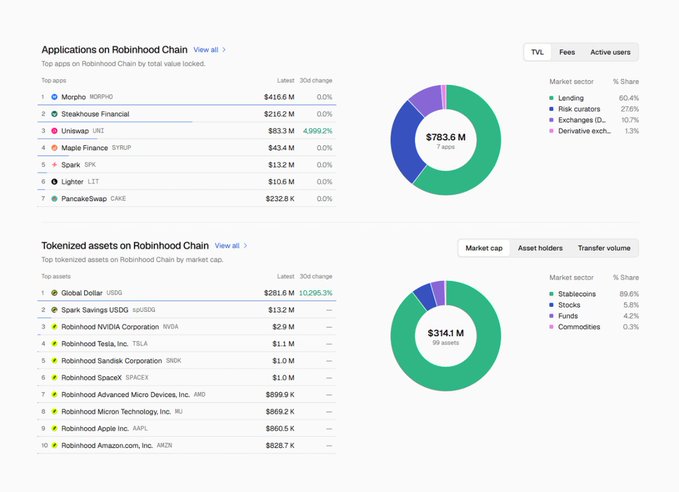Click the Robinhood AMD token icon
This screenshot has width=679, height=492.
point(55,395)
